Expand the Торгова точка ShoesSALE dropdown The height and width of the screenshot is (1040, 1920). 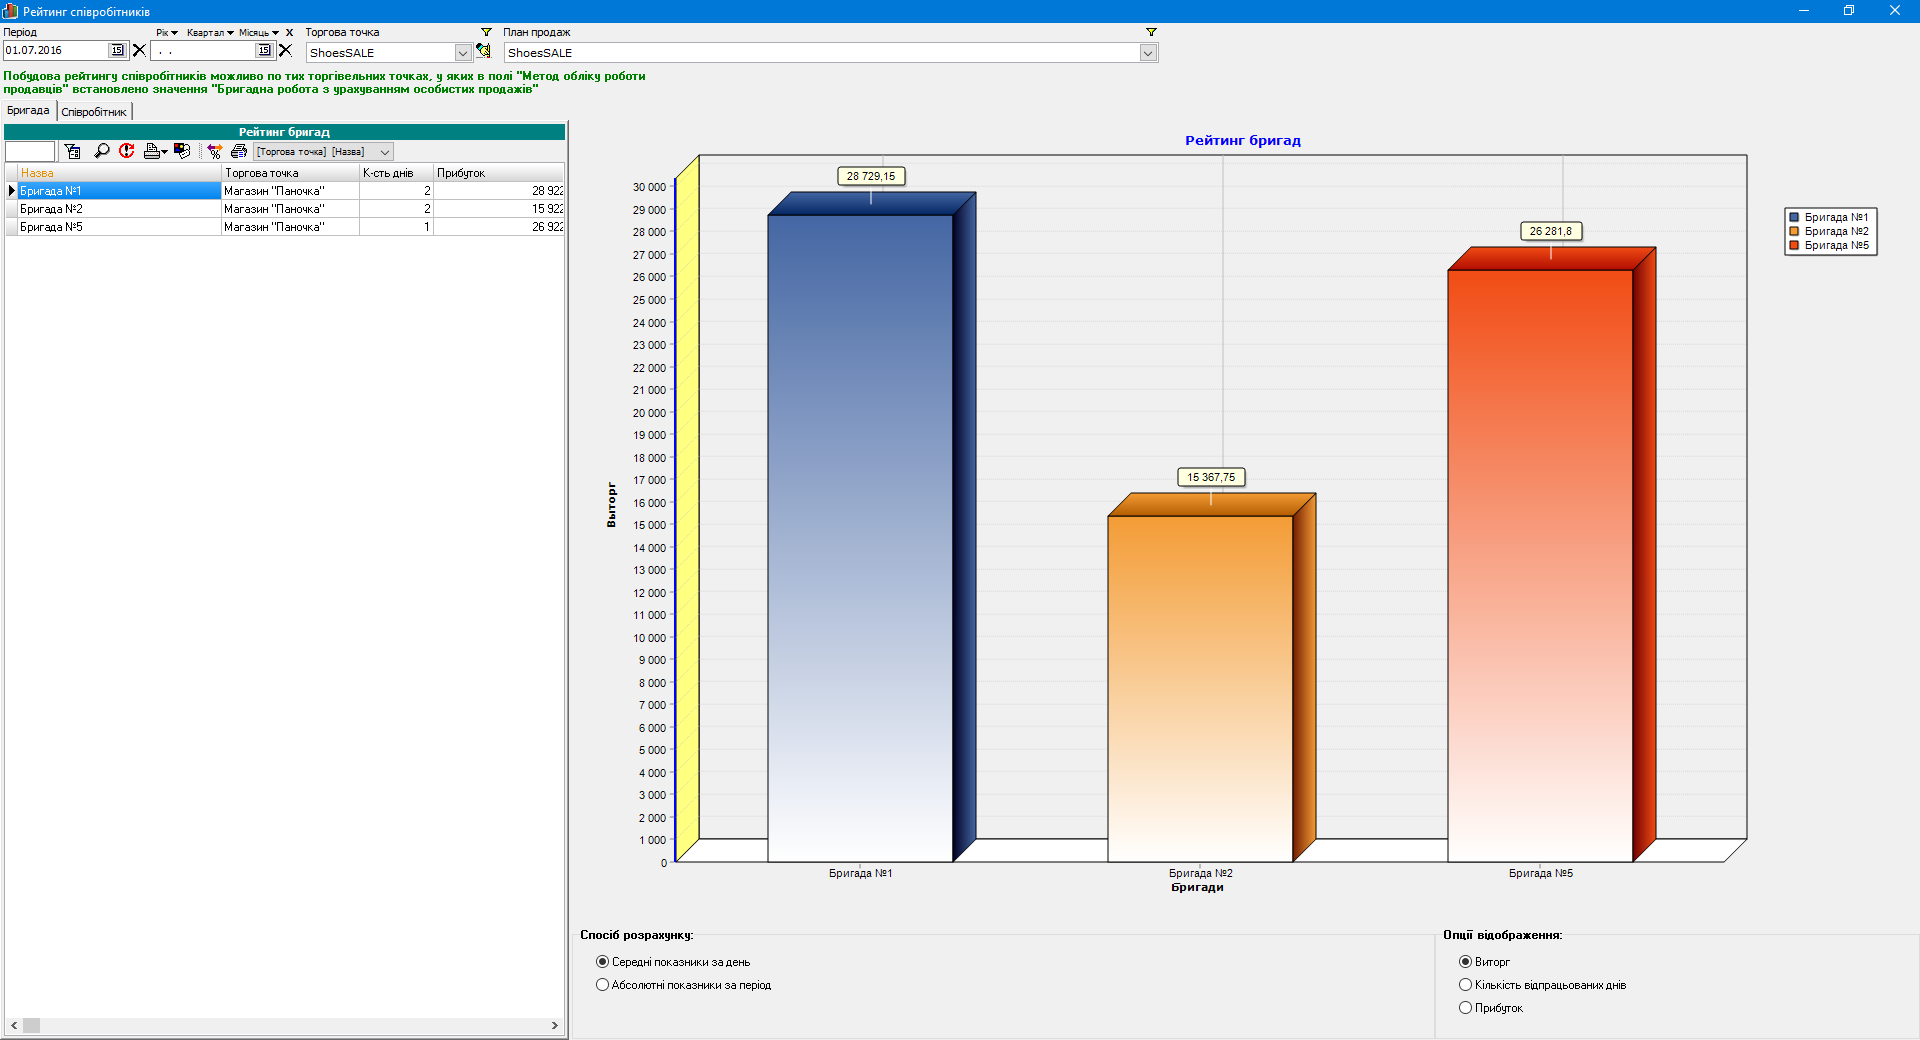463,53
